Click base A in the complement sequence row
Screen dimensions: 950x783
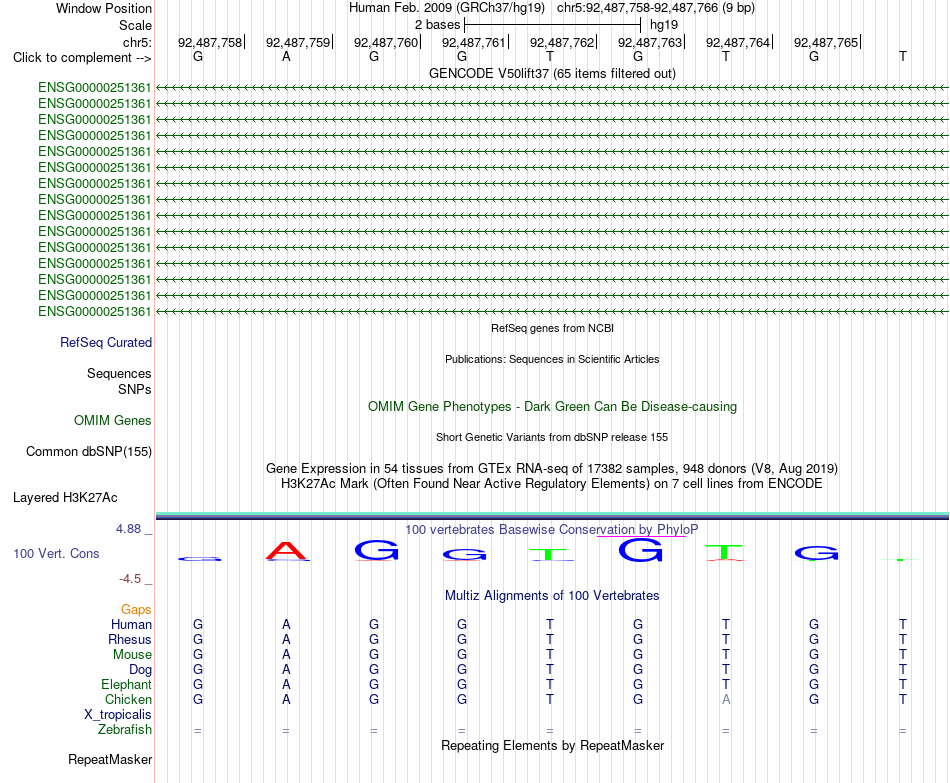pyautogui.click(x=286, y=56)
